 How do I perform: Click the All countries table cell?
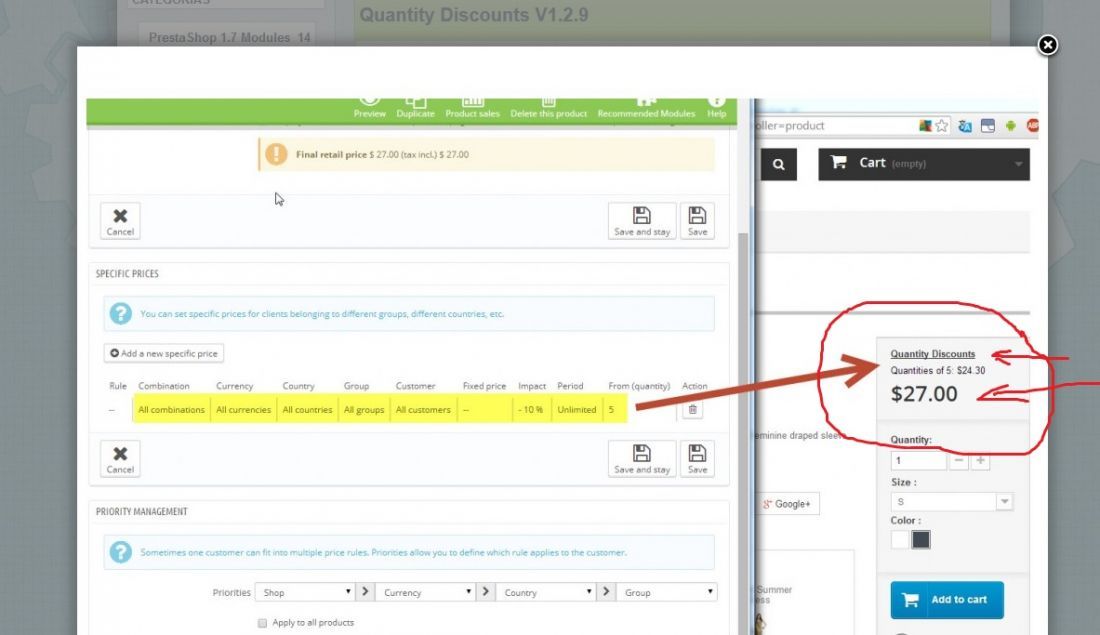point(307,410)
